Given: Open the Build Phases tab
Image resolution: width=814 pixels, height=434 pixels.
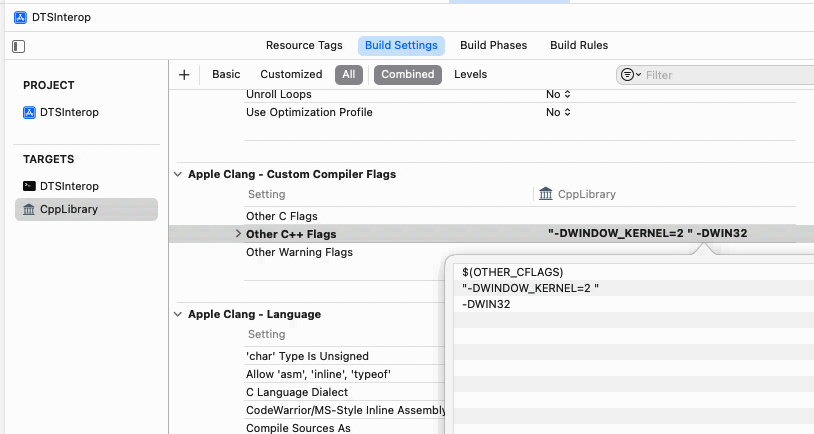Looking at the screenshot, I should pyautogui.click(x=493, y=45).
